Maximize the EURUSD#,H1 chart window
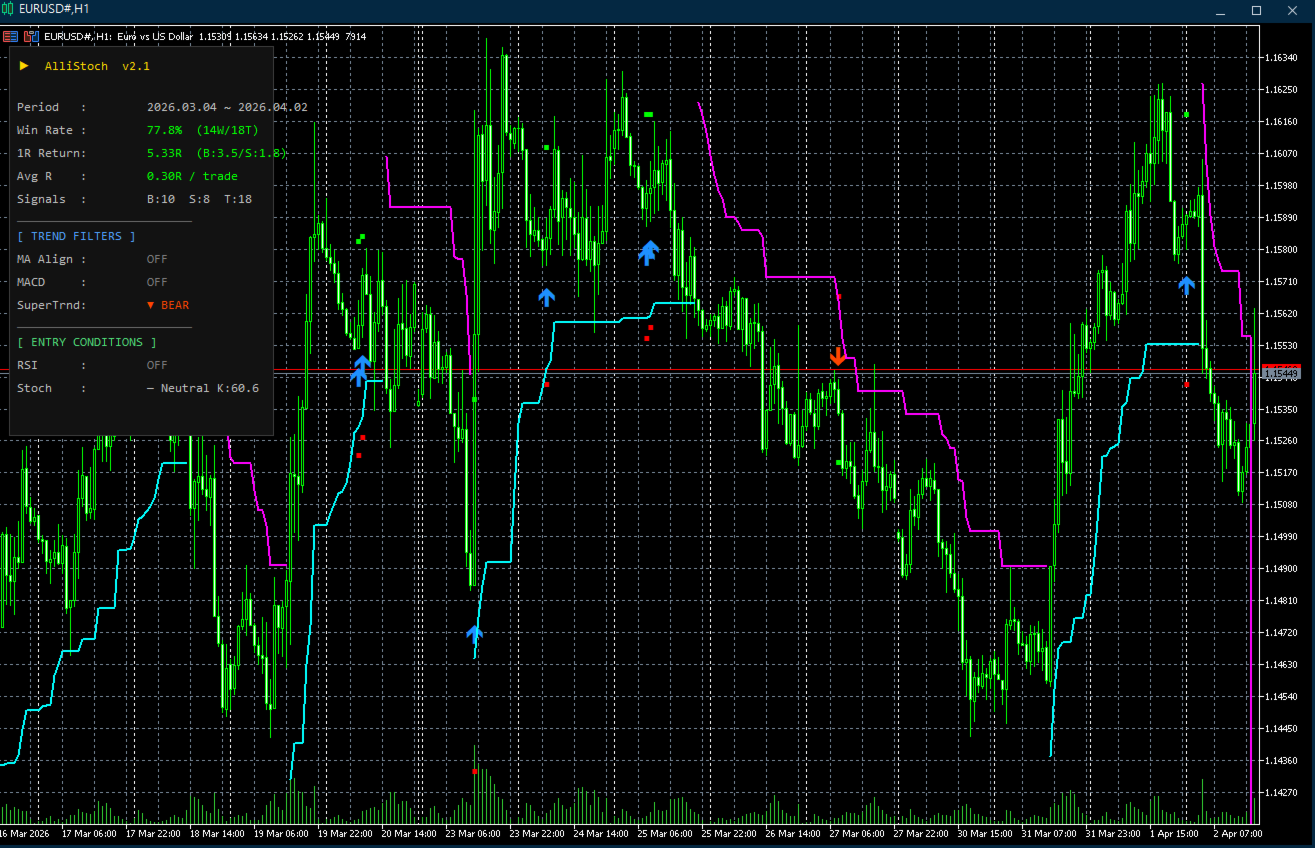1315x848 pixels. (1256, 10)
